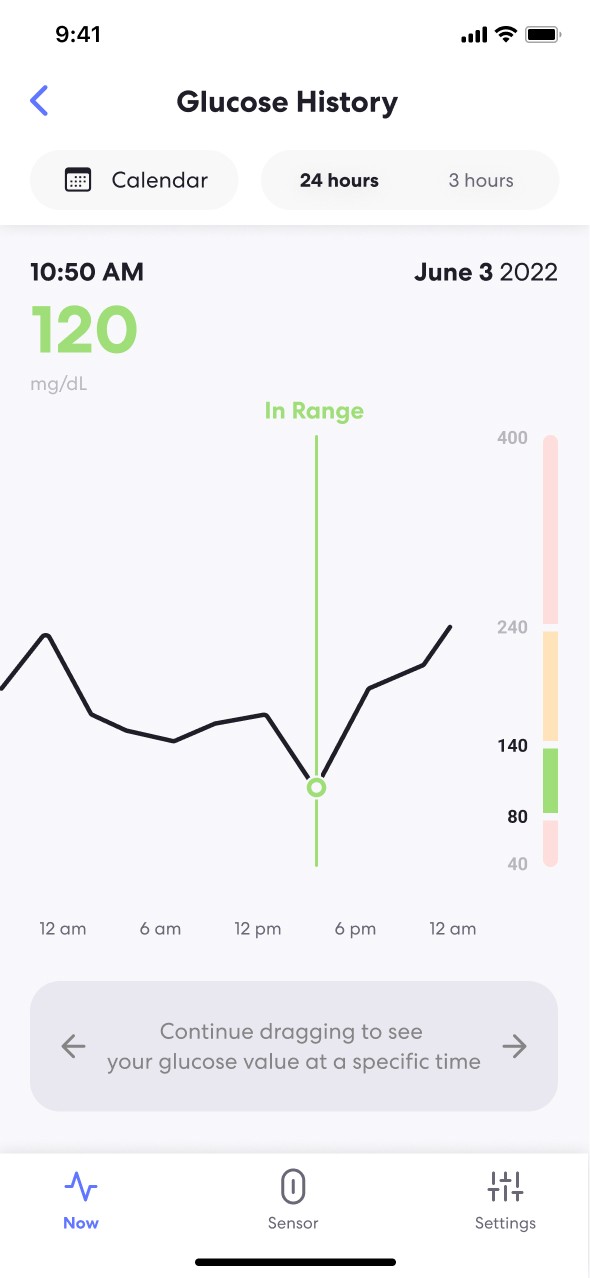The height and width of the screenshot is (1278, 590).
Task: Open the Settings sliders icon
Action: tap(505, 1187)
